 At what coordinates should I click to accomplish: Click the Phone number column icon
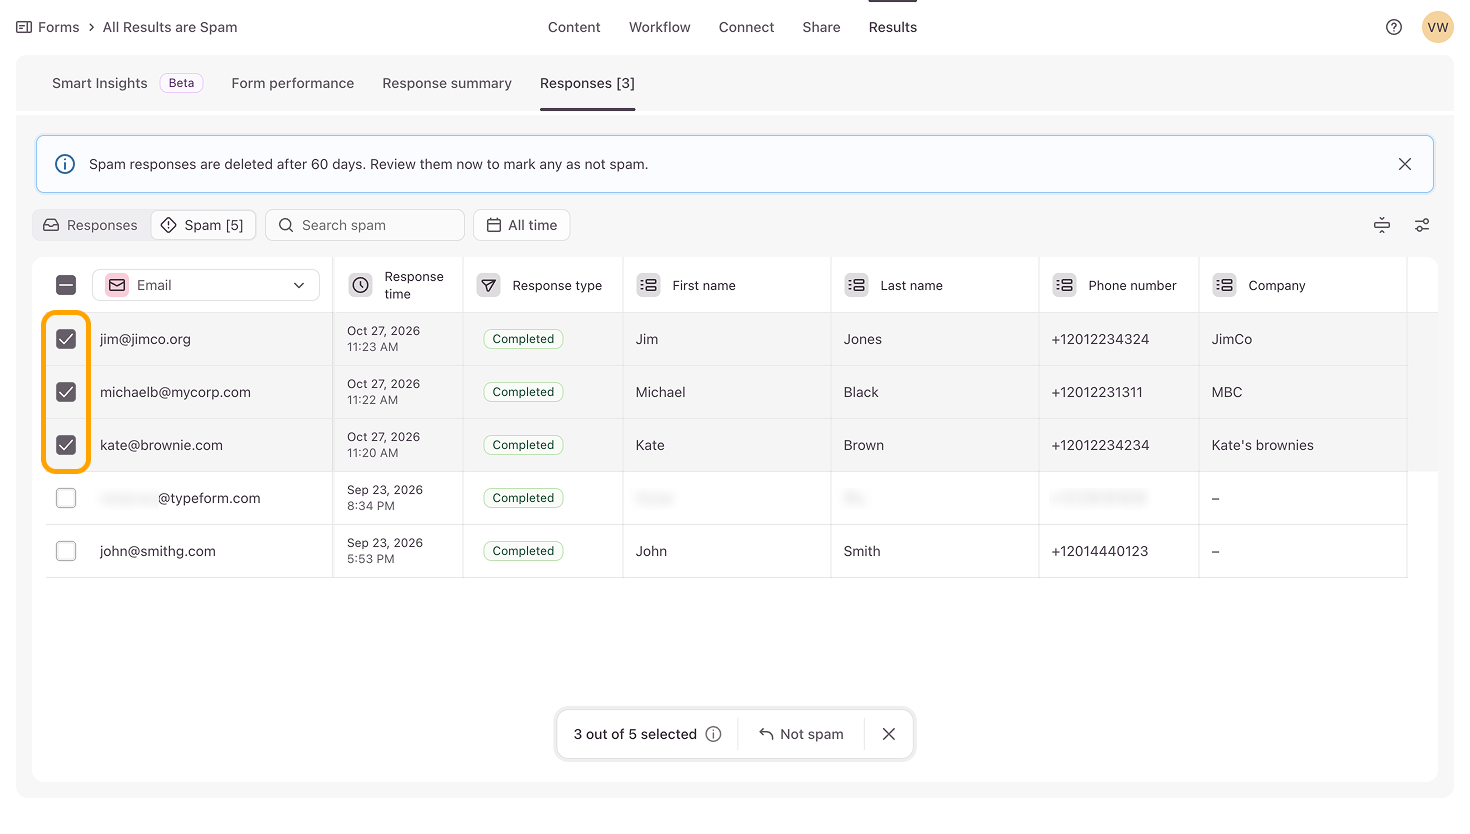1065,285
